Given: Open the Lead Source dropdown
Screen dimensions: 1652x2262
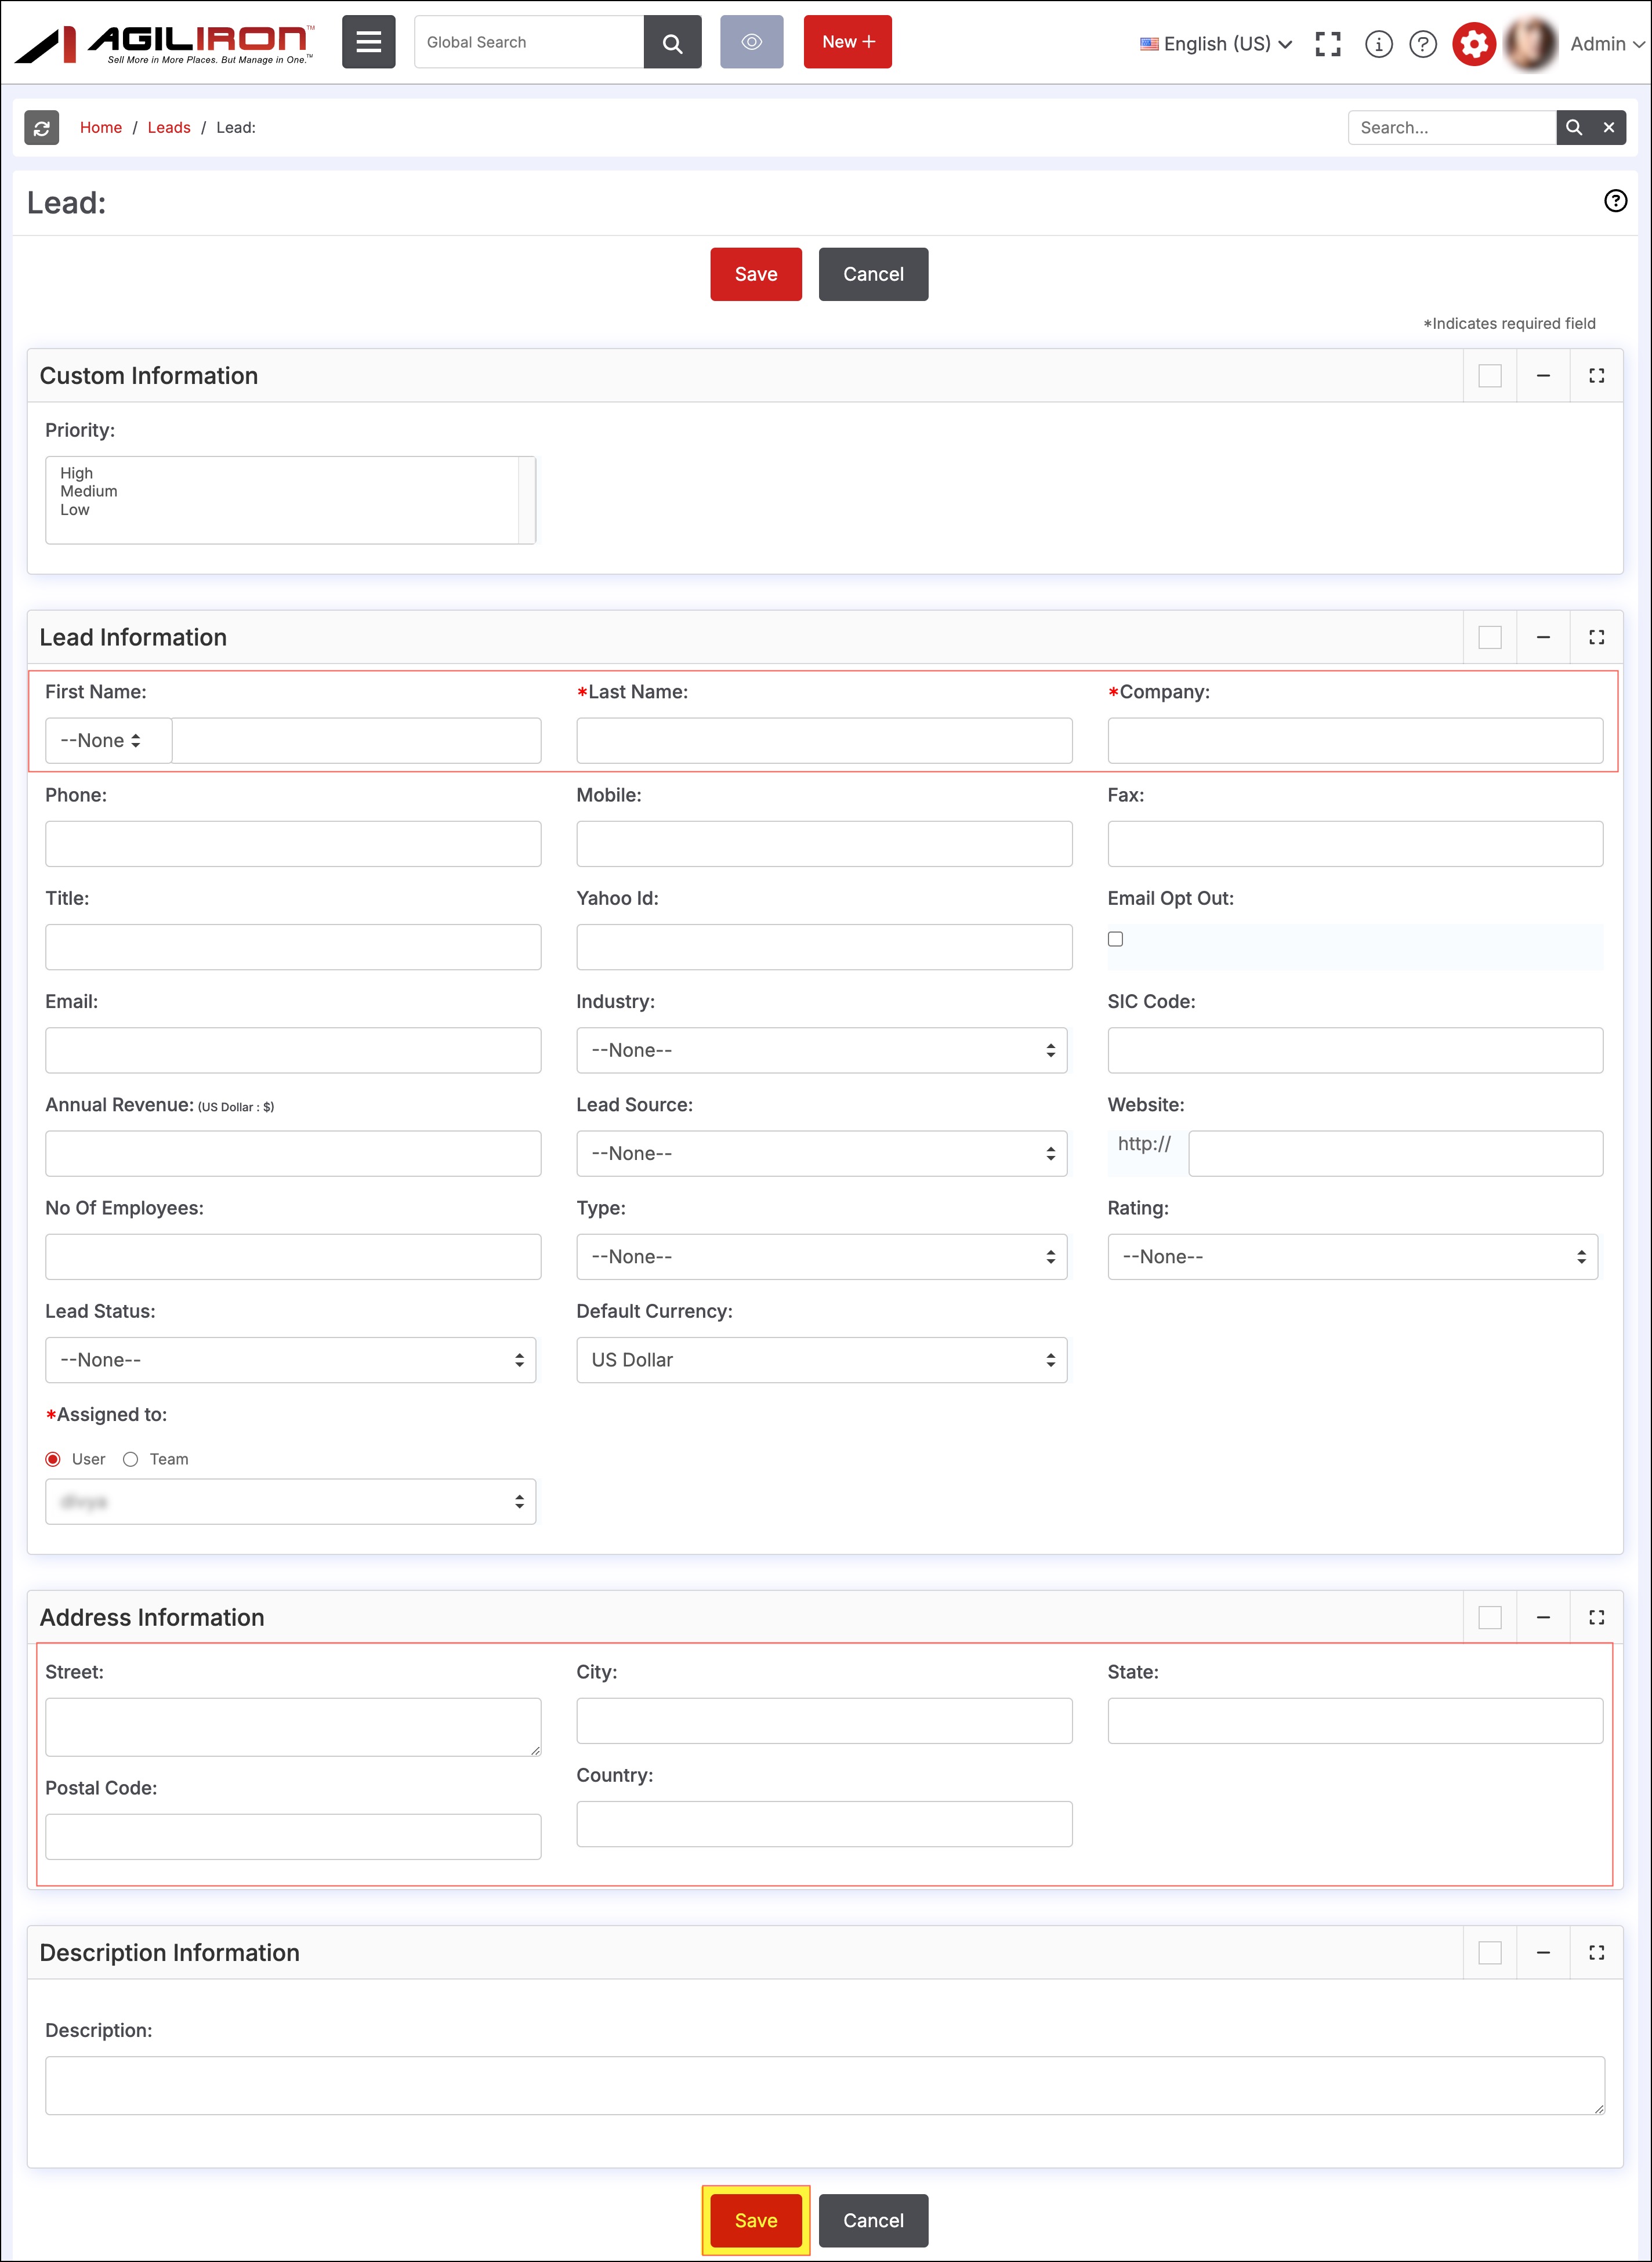Looking at the screenshot, I should (x=821, y=1153).
